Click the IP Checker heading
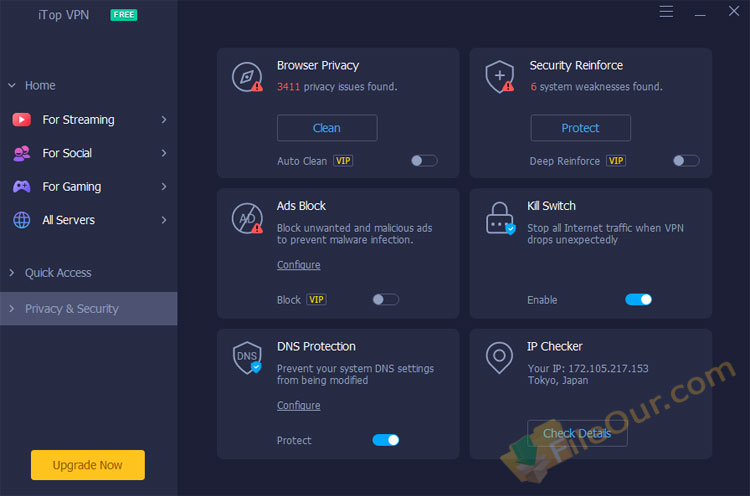Viewport: 750px width, 496px height. click(555, 346)
